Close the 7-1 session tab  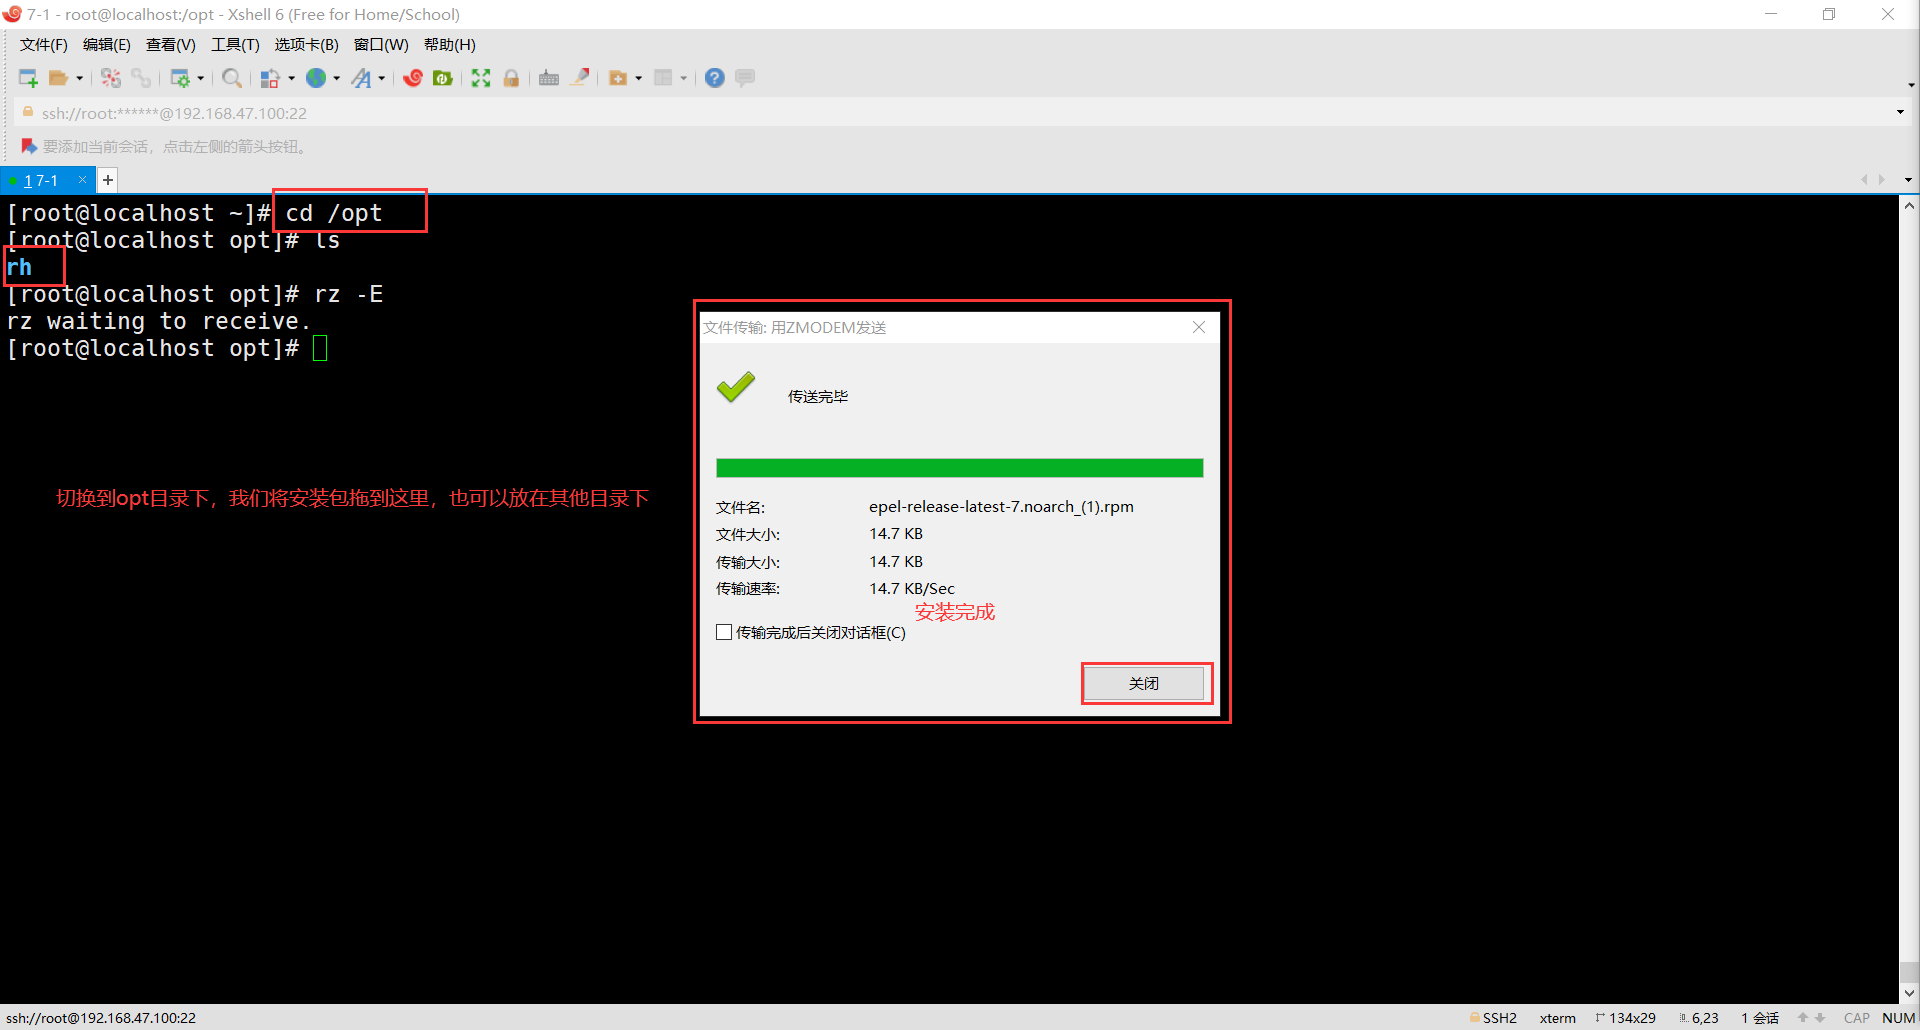[82, 180]
